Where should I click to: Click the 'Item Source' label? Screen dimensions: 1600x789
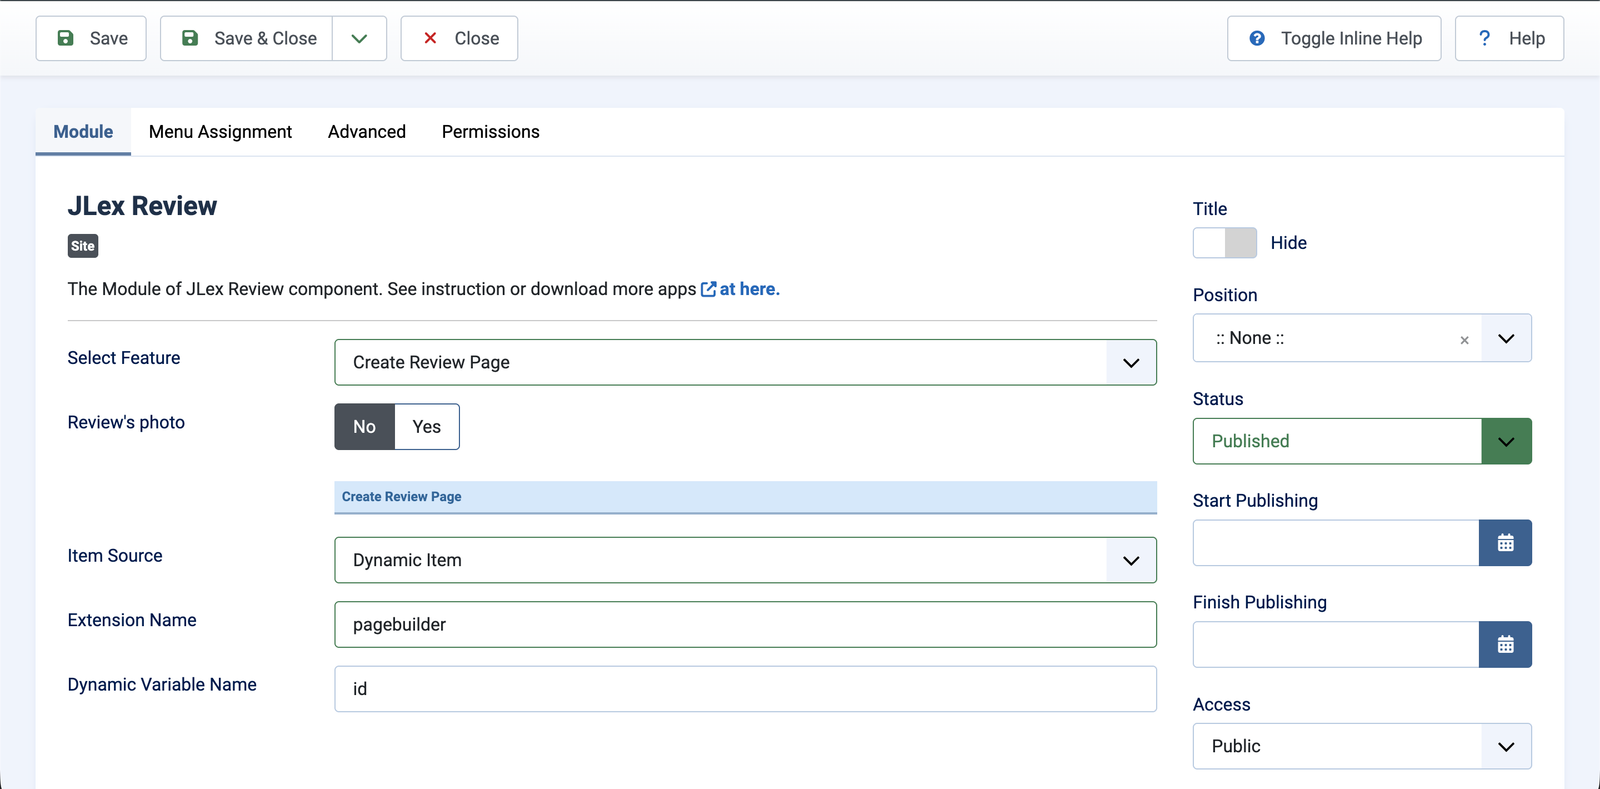click(115, 556)
